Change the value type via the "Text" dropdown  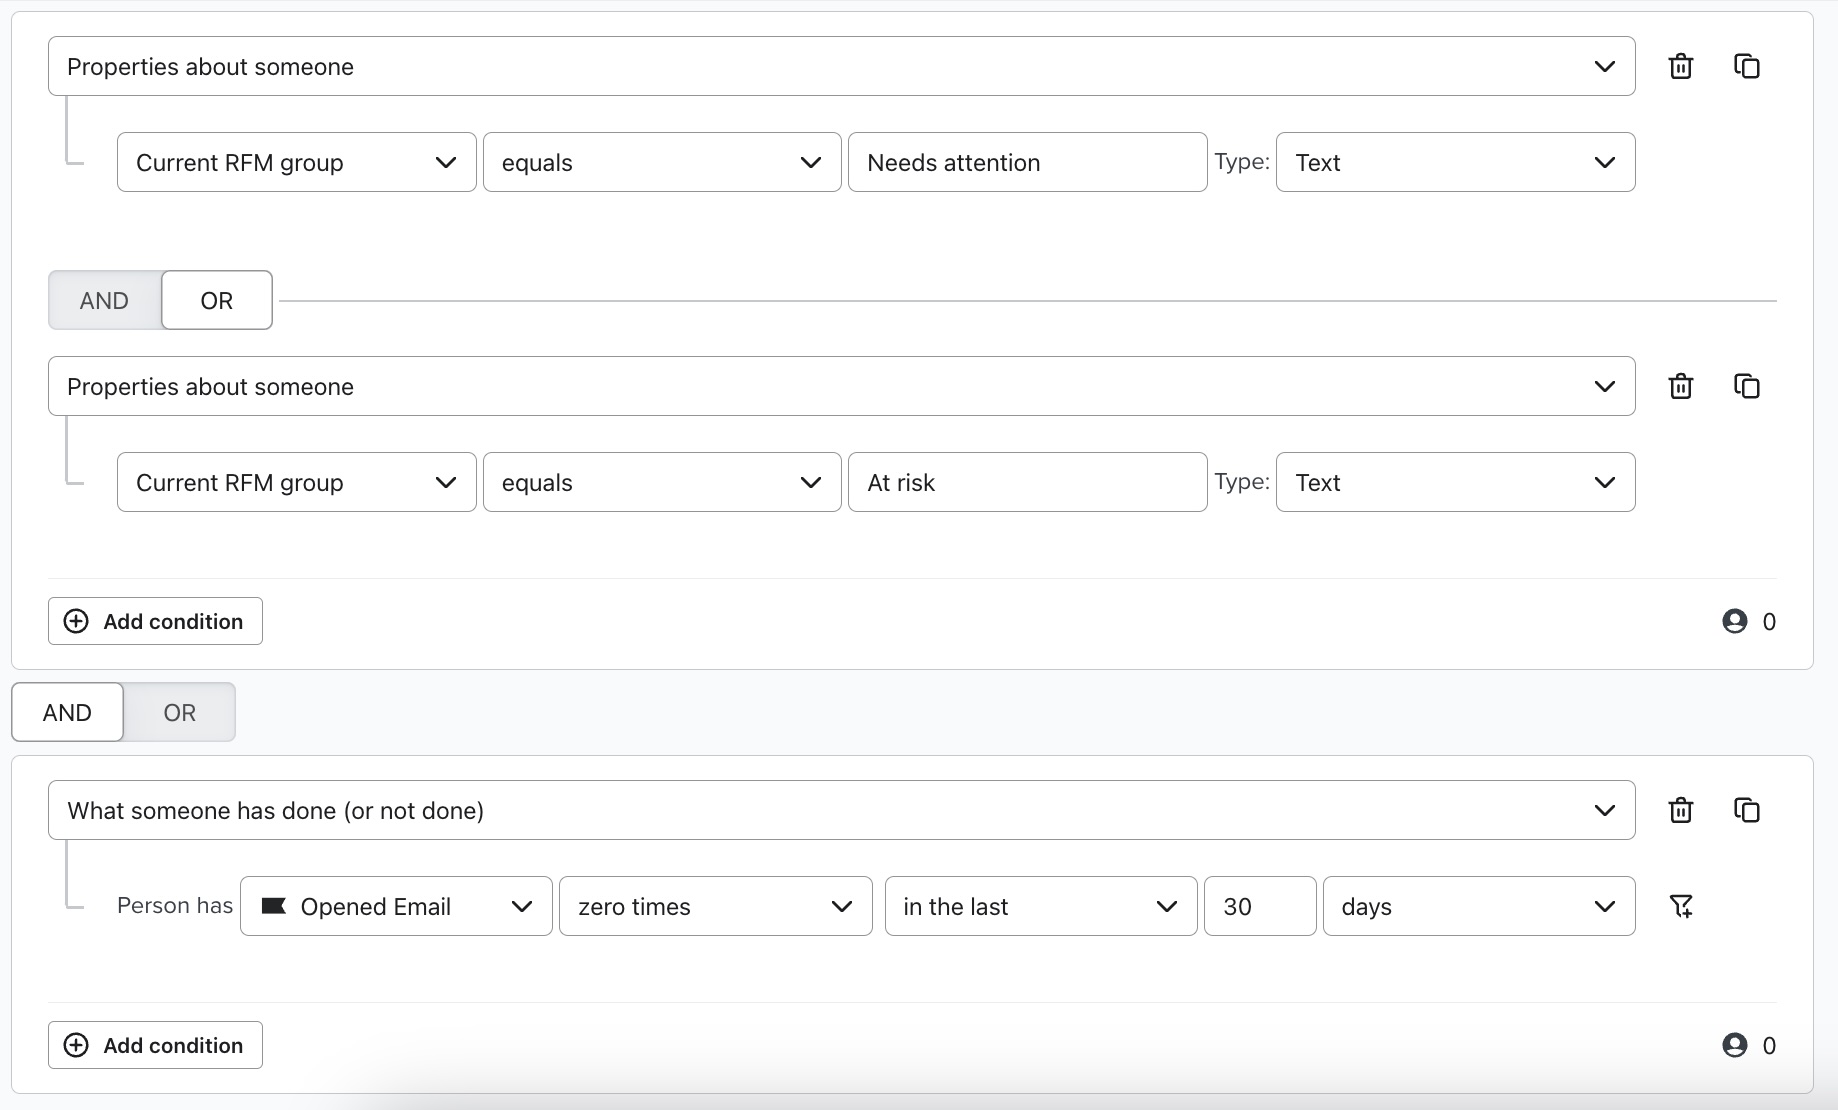(x=1453, y=161)
